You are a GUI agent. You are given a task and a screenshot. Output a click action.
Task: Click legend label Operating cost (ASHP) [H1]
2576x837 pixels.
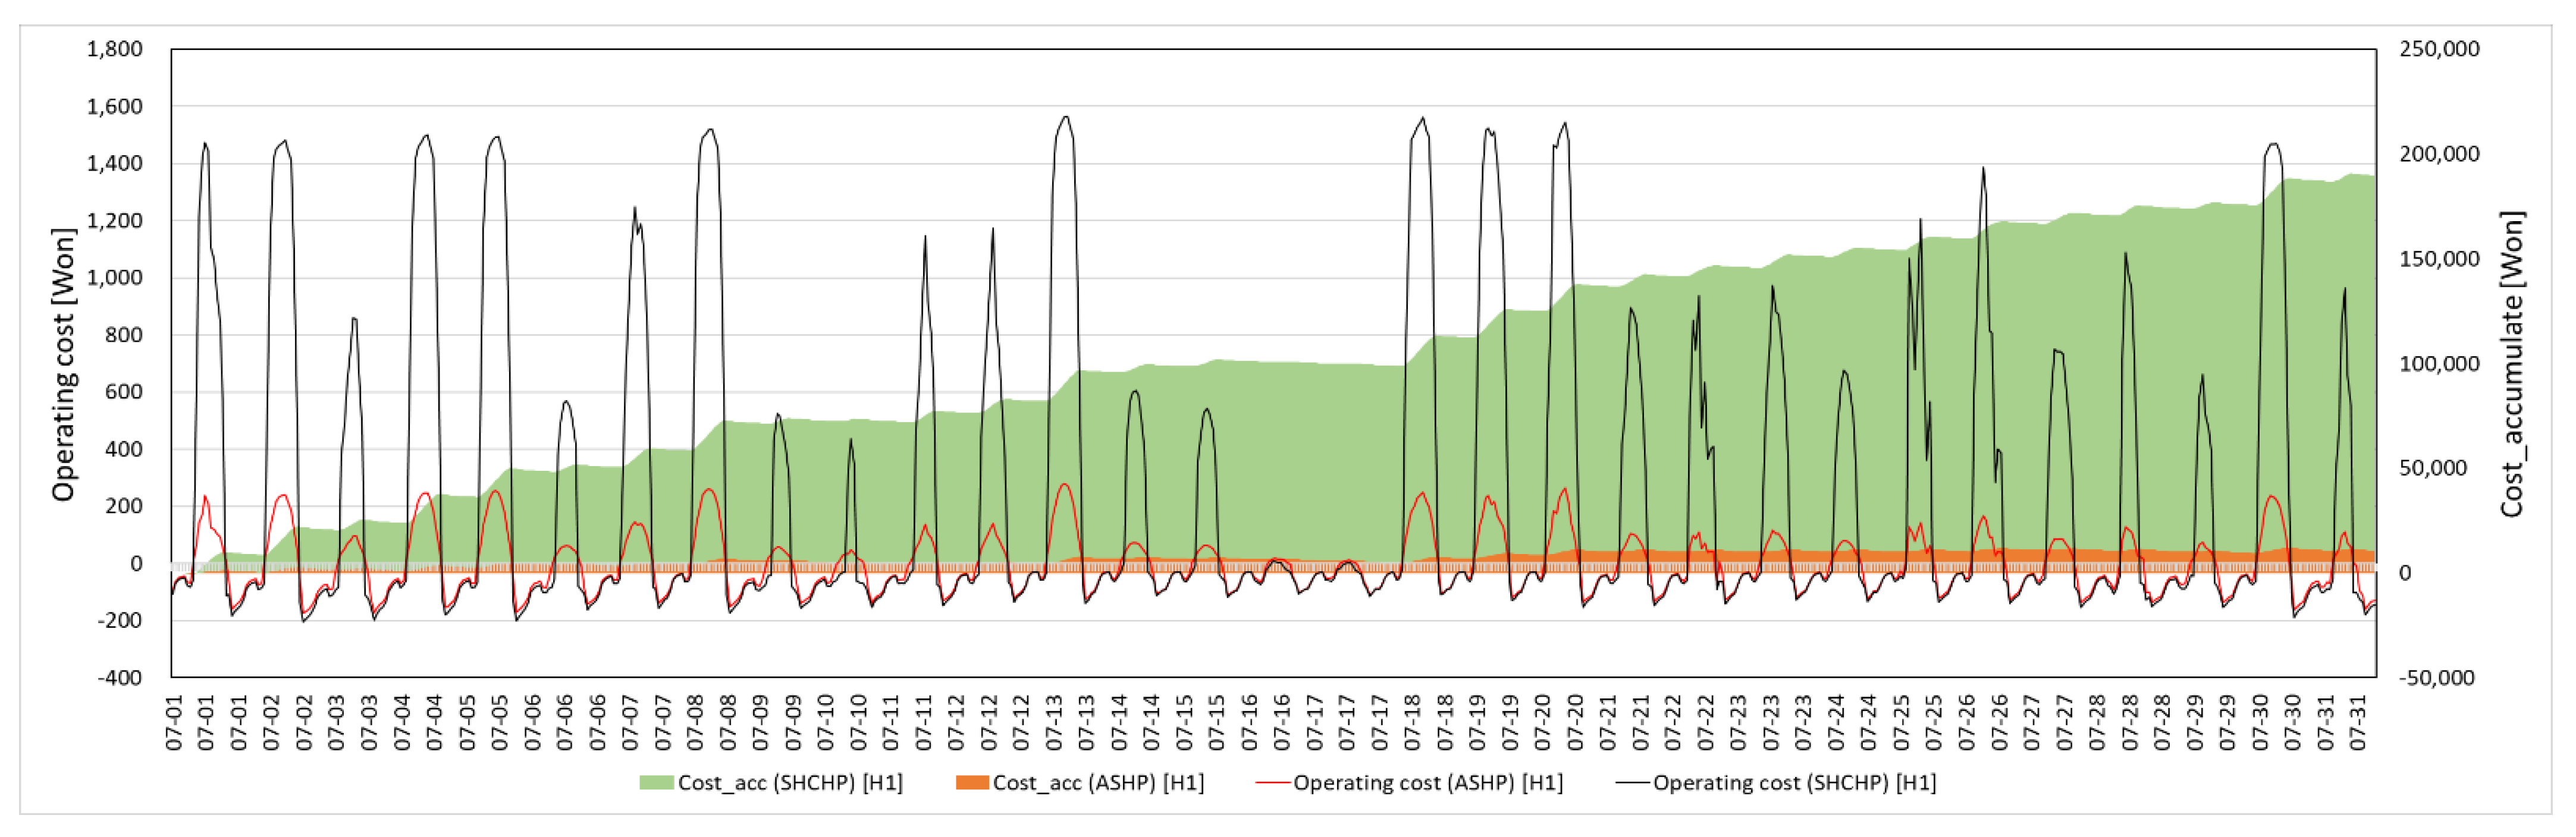(x=1427, y=783)
